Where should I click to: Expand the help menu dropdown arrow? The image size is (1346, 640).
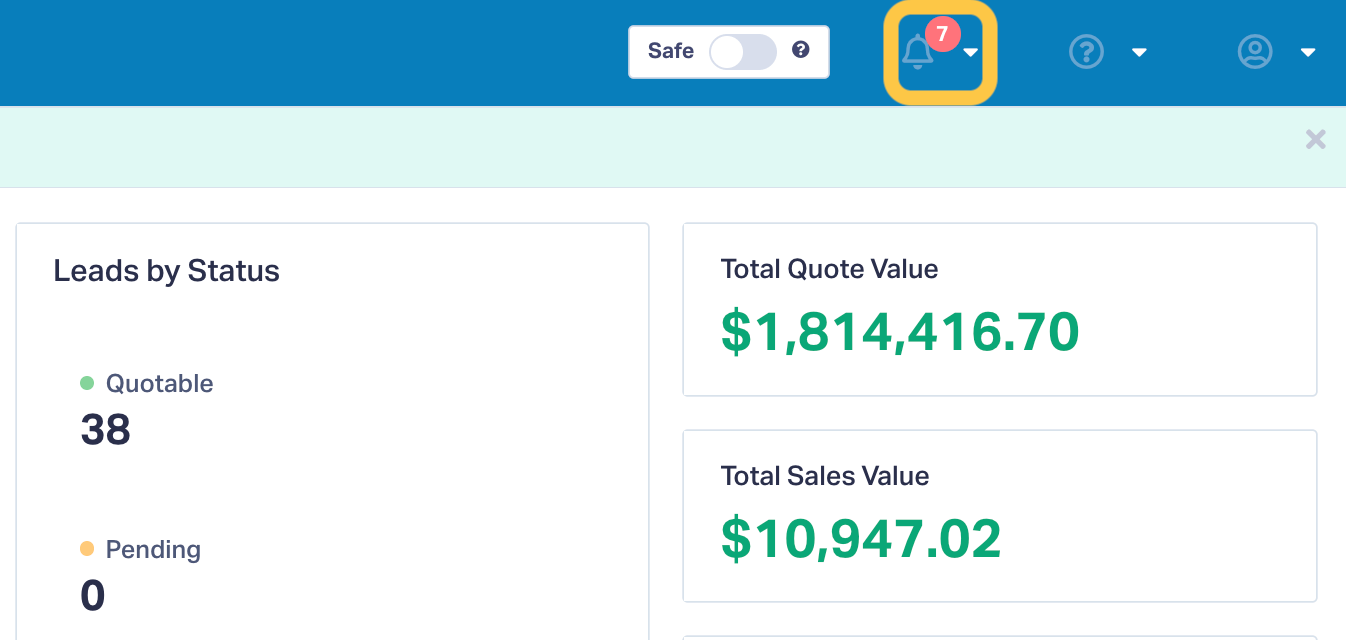coord(1139,53)
